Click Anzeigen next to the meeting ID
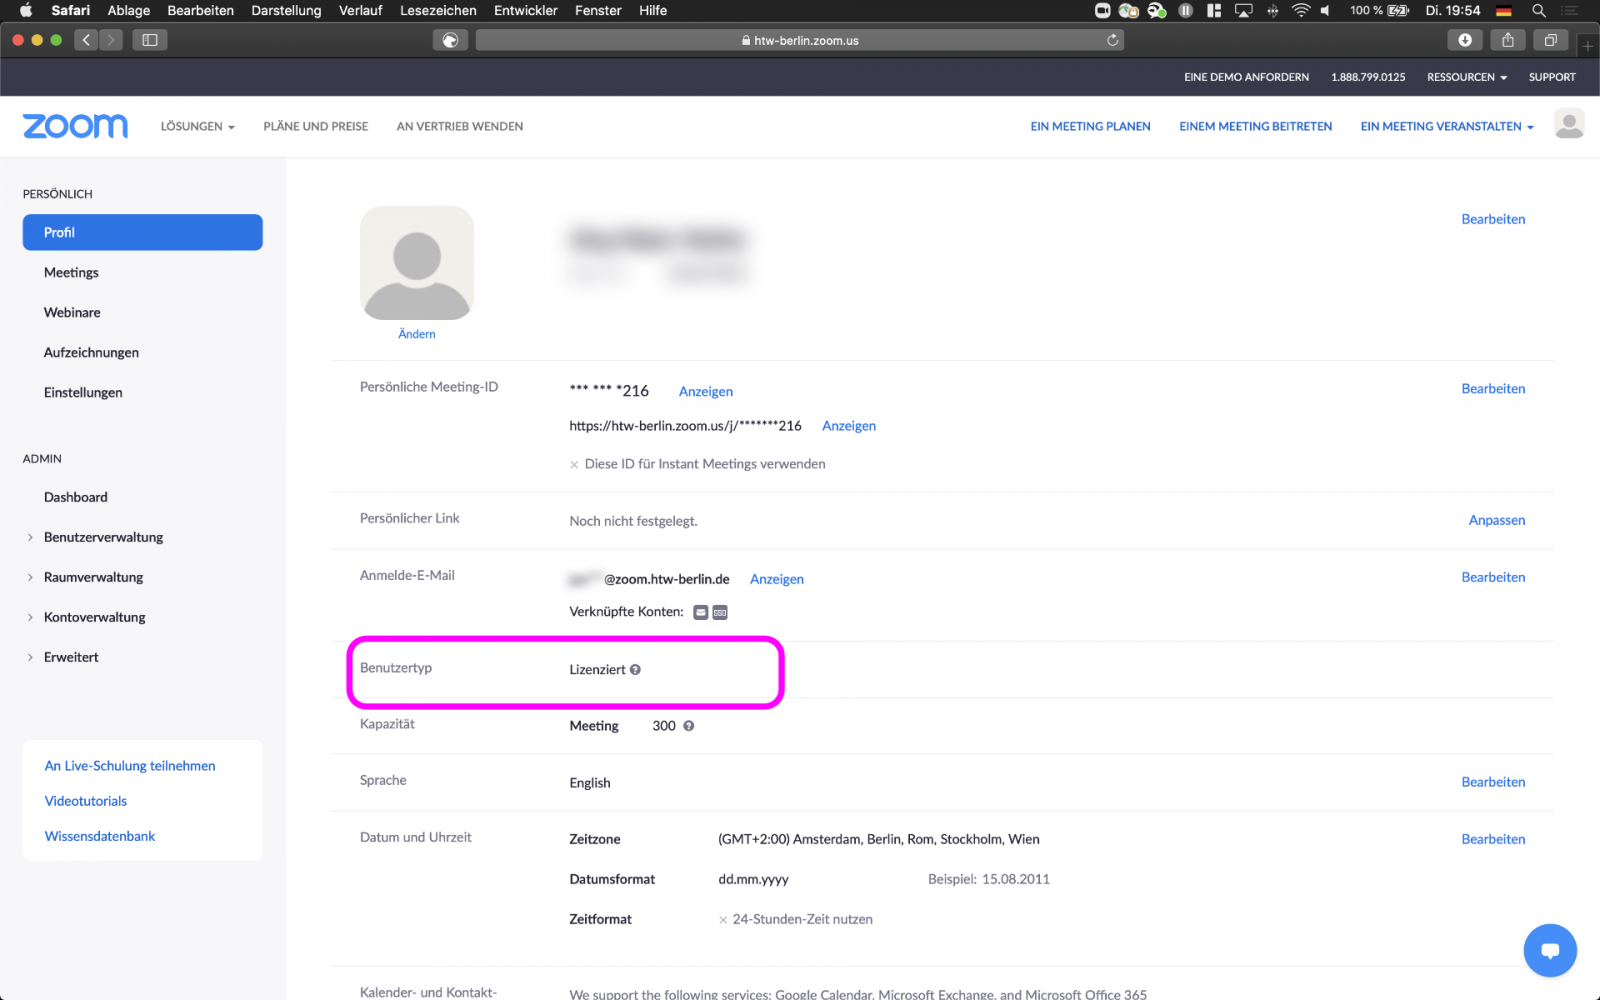The width and height of the screenshot is (1600, 1000). 706,391
